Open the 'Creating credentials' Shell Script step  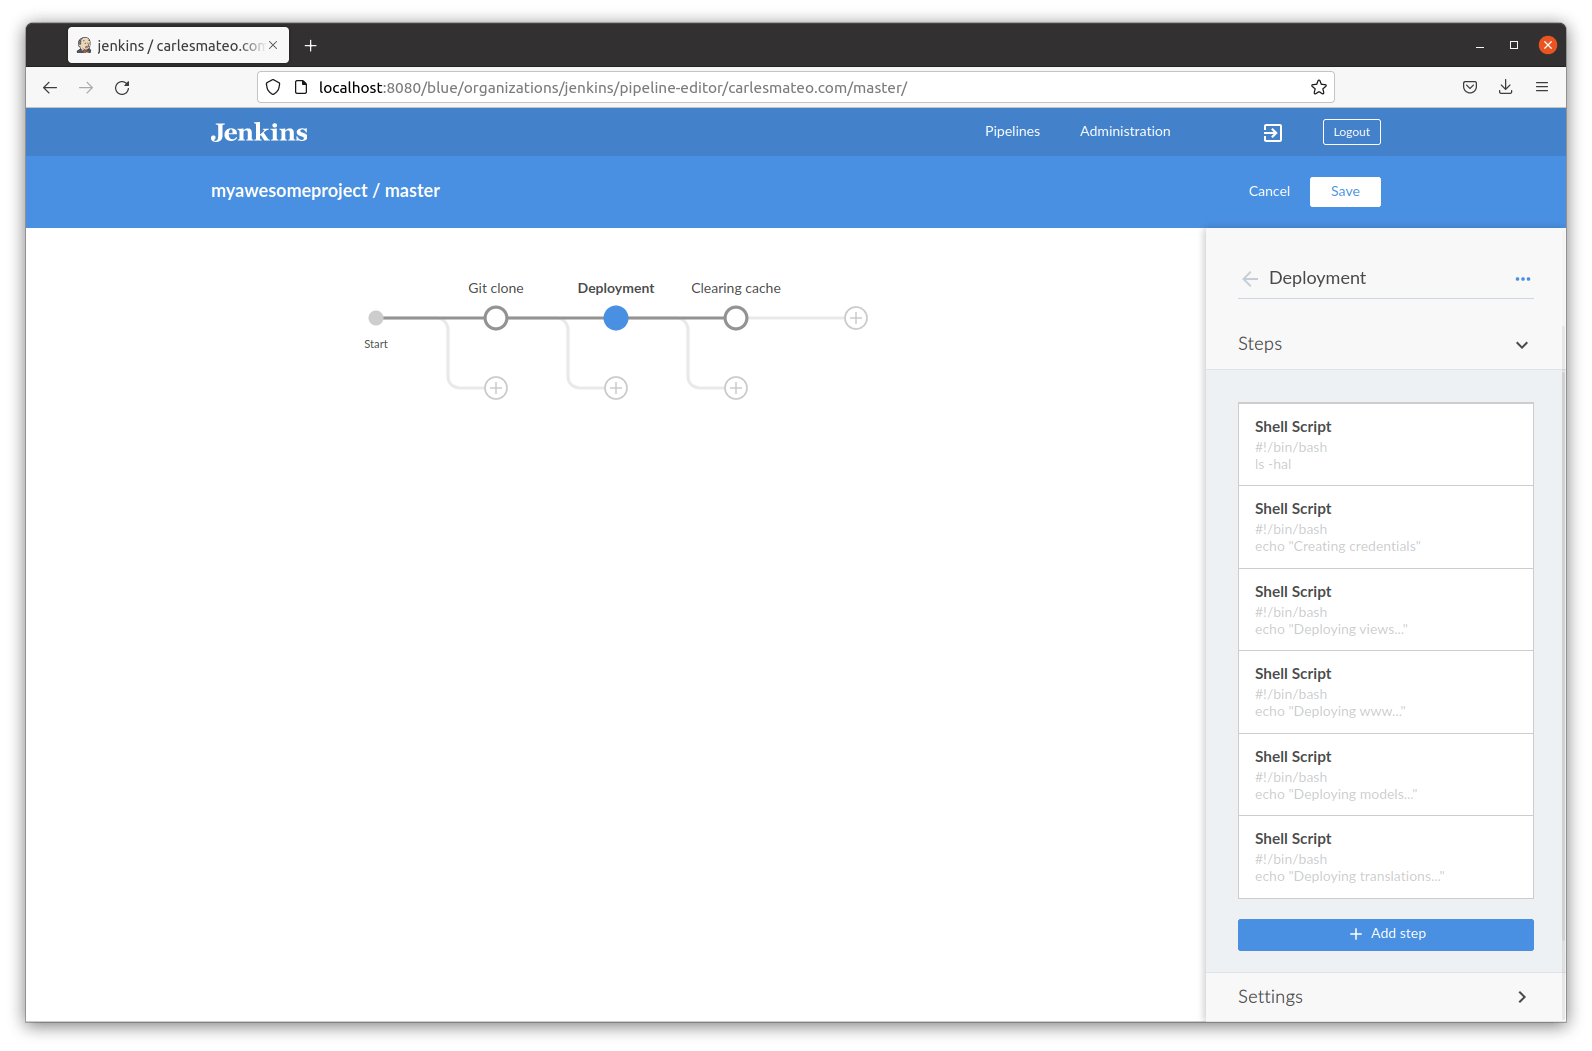point(1386,527)
